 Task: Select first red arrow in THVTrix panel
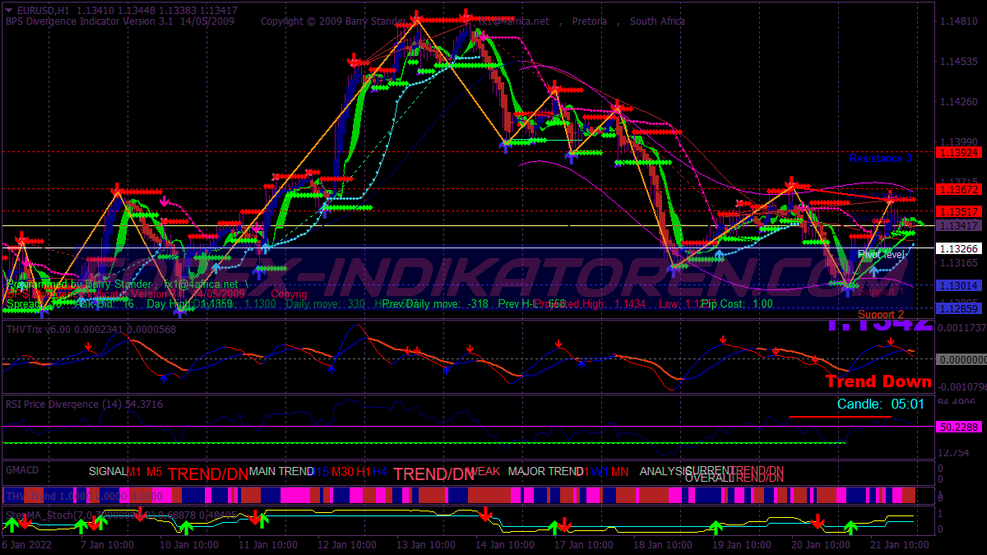pos(88,347)
